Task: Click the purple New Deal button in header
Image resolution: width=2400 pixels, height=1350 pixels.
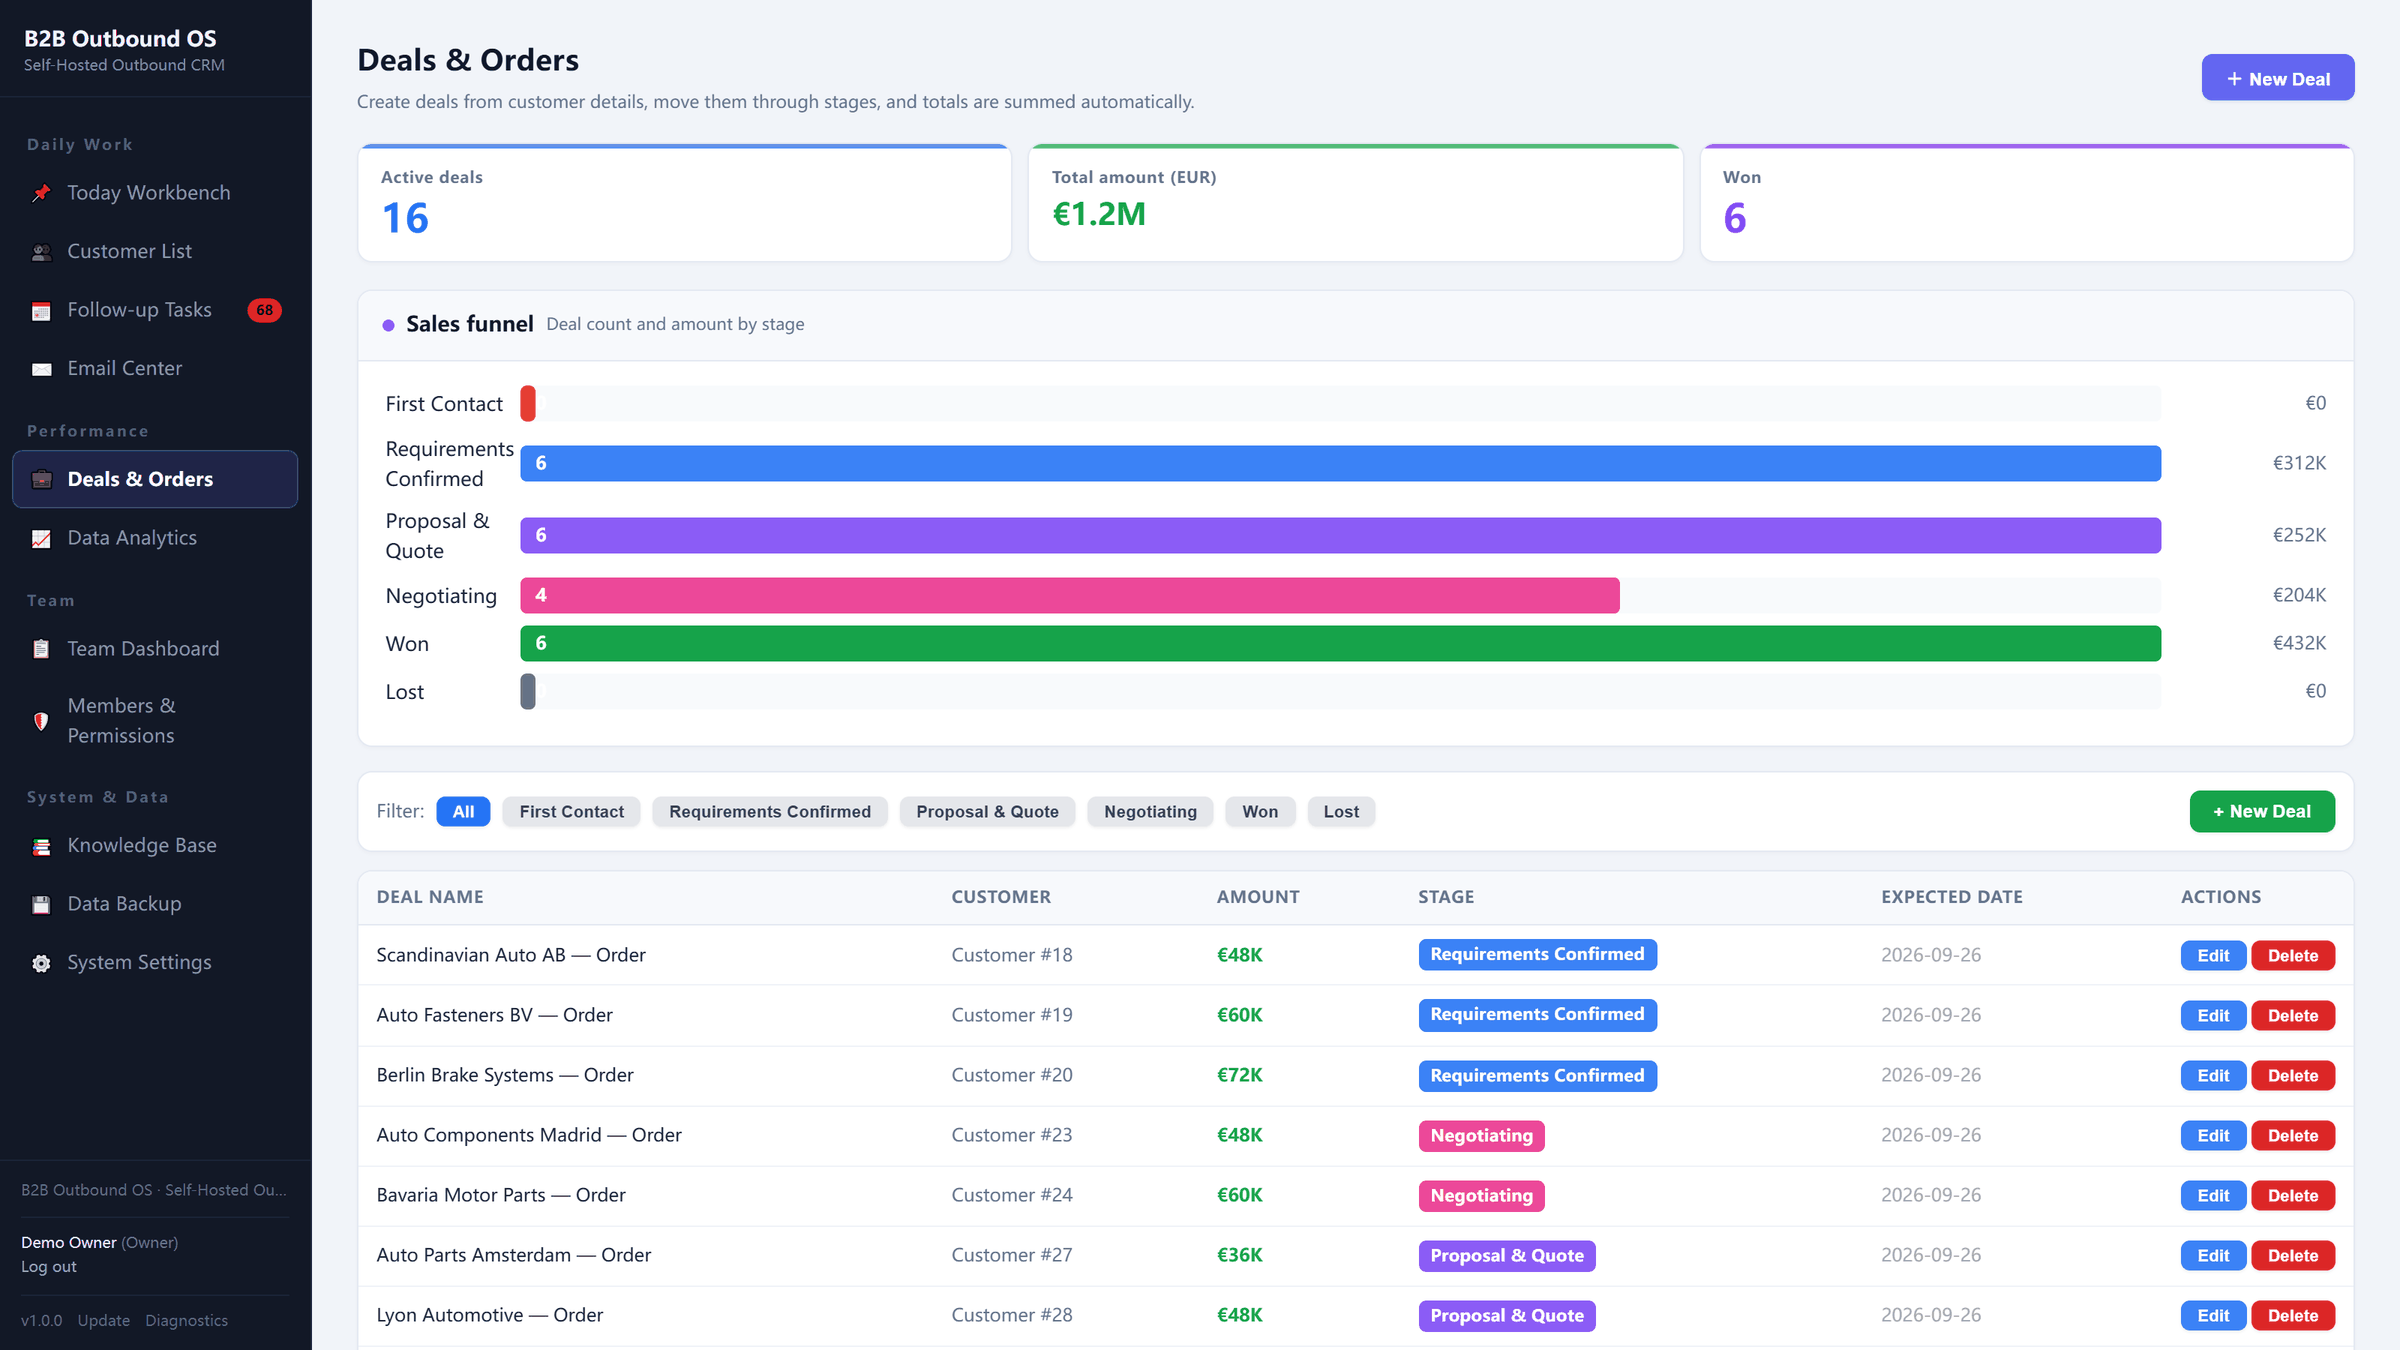Action: coord(2278,78)
